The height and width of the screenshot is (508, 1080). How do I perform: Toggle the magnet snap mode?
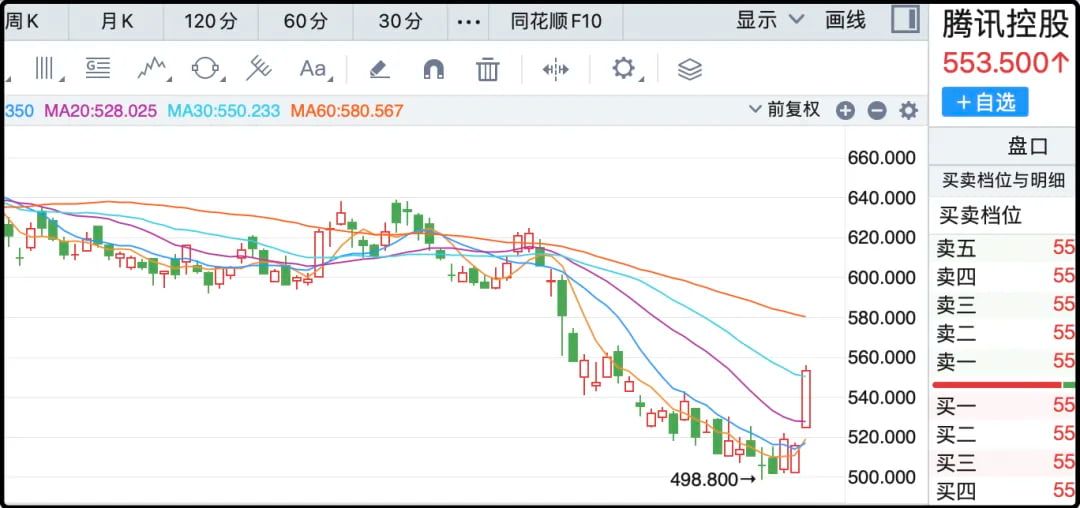(x=433, y=69)
